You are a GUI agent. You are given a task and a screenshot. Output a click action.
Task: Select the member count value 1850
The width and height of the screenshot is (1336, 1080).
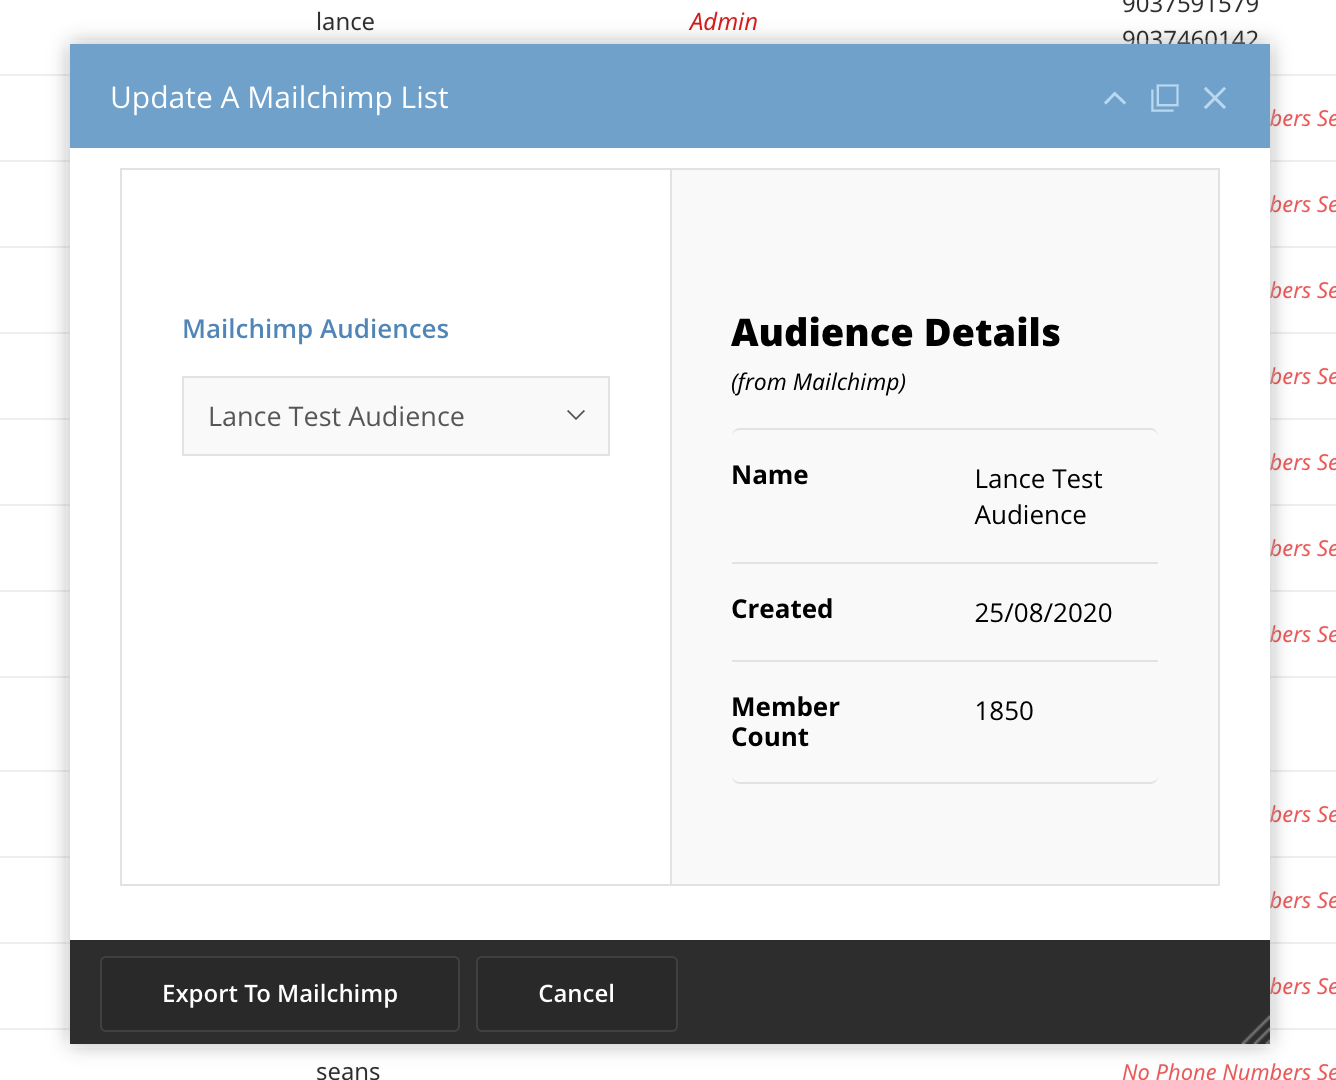click(1004, 711)
